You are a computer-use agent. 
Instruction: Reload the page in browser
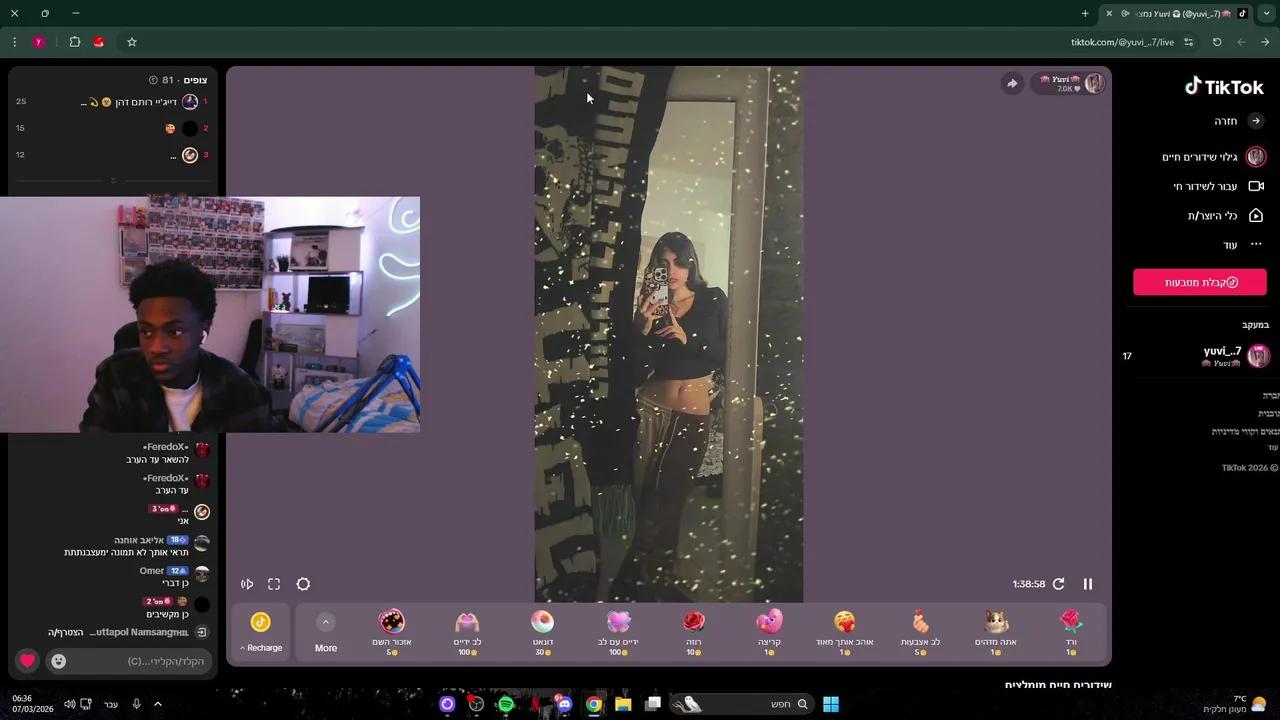click(x=1217, y=42)
